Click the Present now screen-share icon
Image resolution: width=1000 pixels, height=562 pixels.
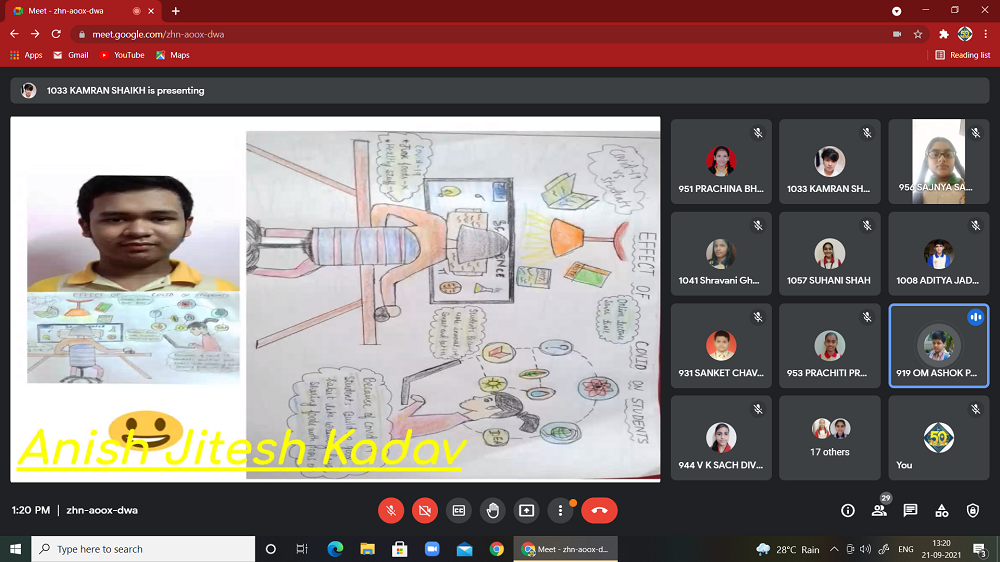tap(527, 510)
